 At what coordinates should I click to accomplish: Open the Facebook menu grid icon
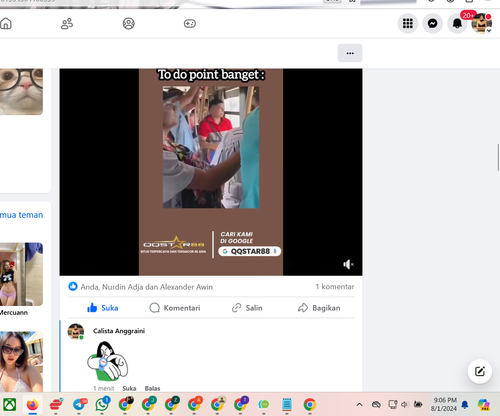click(408, 24)
